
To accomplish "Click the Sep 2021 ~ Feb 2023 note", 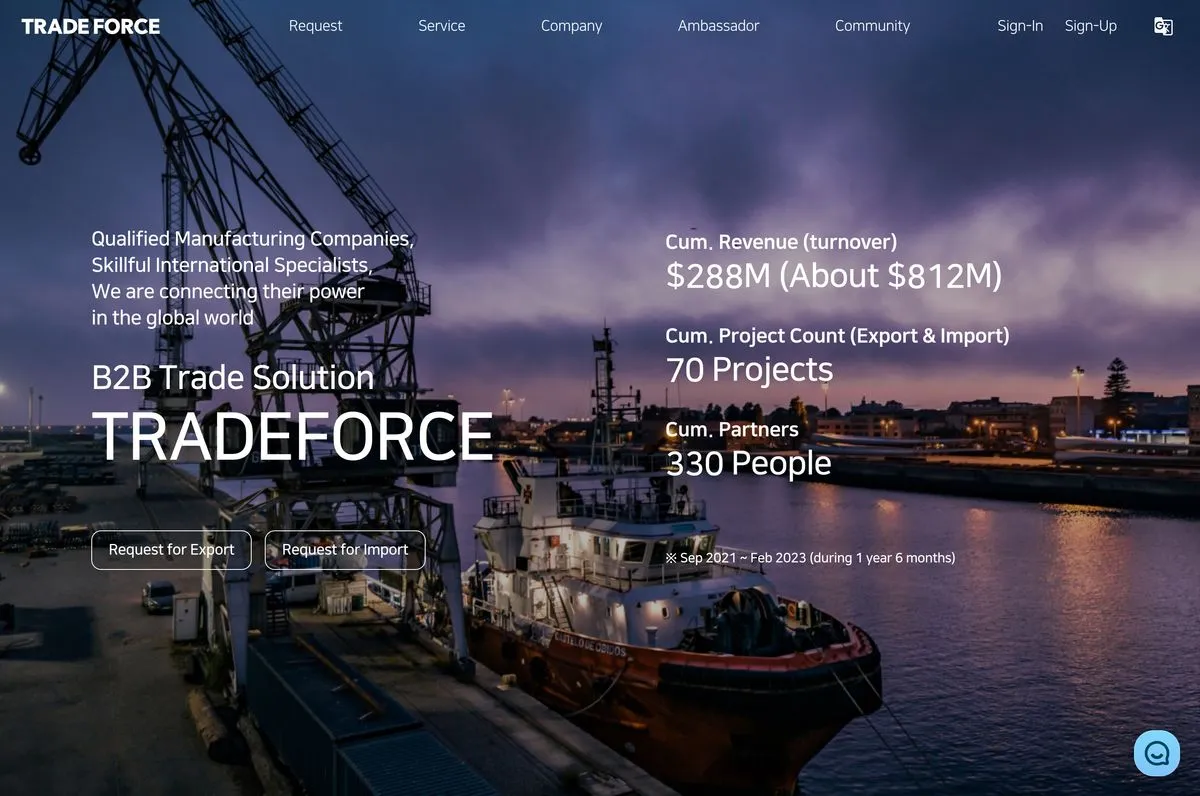I will point(810,558).
